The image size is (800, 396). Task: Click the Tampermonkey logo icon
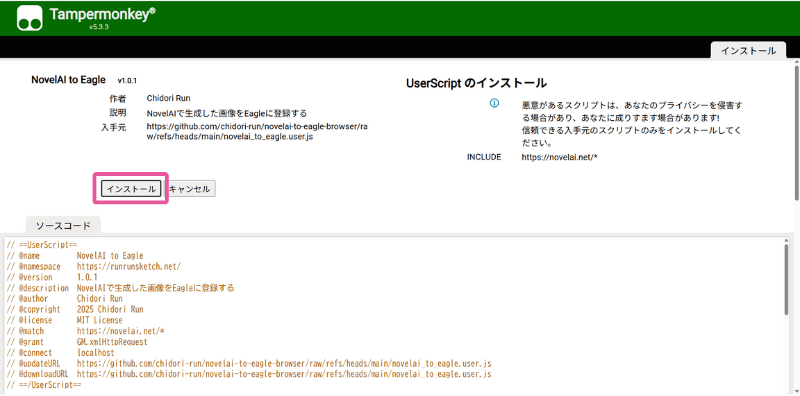pos(29,18)
